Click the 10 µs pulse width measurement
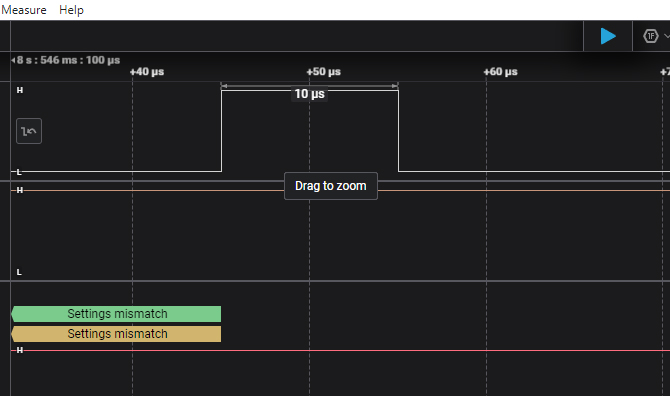 click(309, 94)
